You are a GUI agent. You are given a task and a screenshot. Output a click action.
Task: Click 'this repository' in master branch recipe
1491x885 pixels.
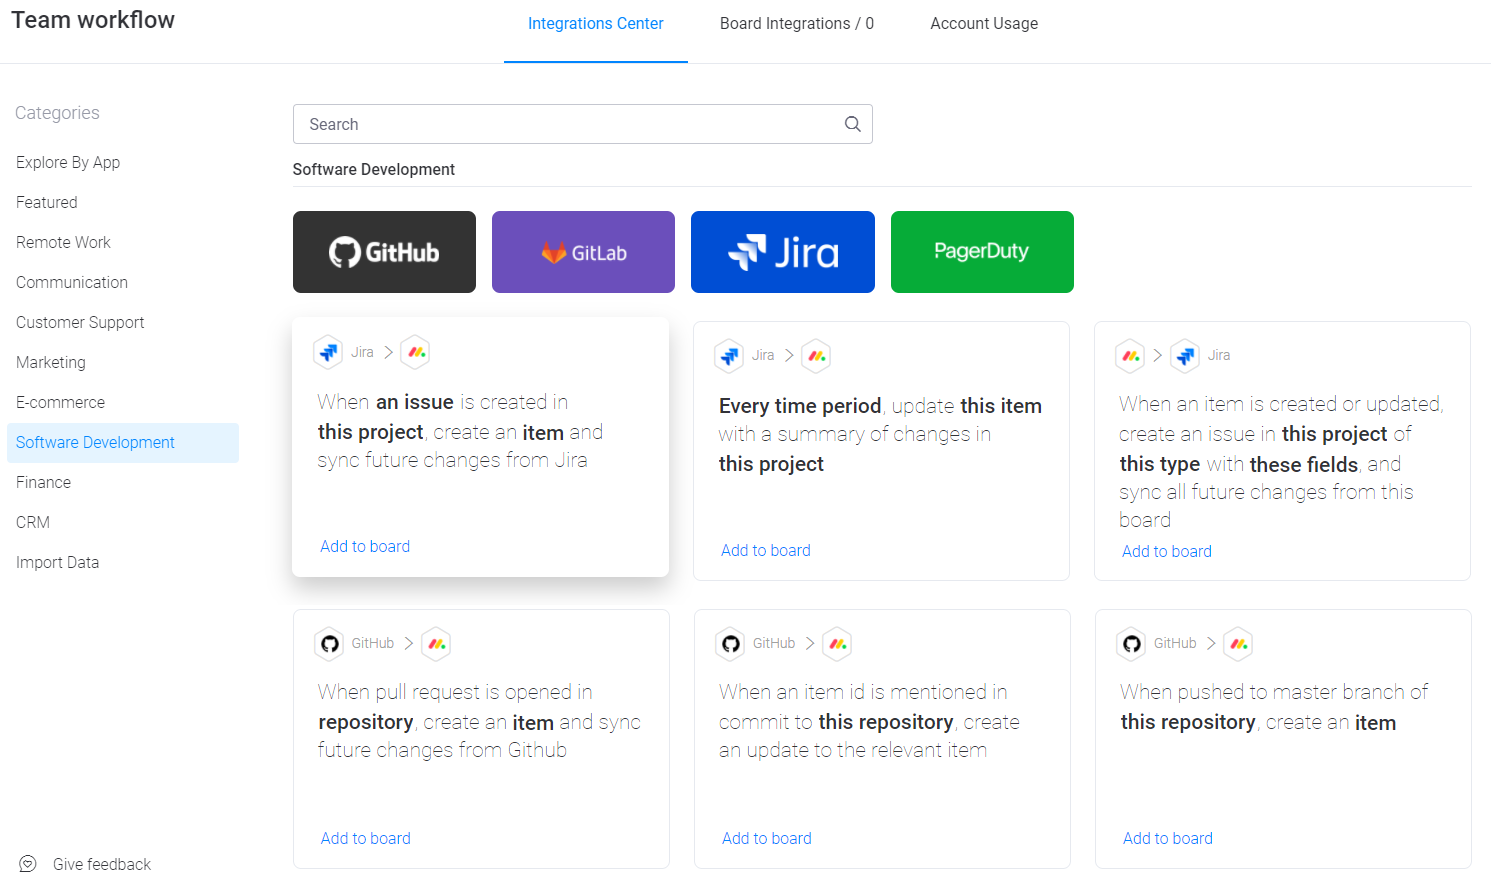pos(1188,722)
